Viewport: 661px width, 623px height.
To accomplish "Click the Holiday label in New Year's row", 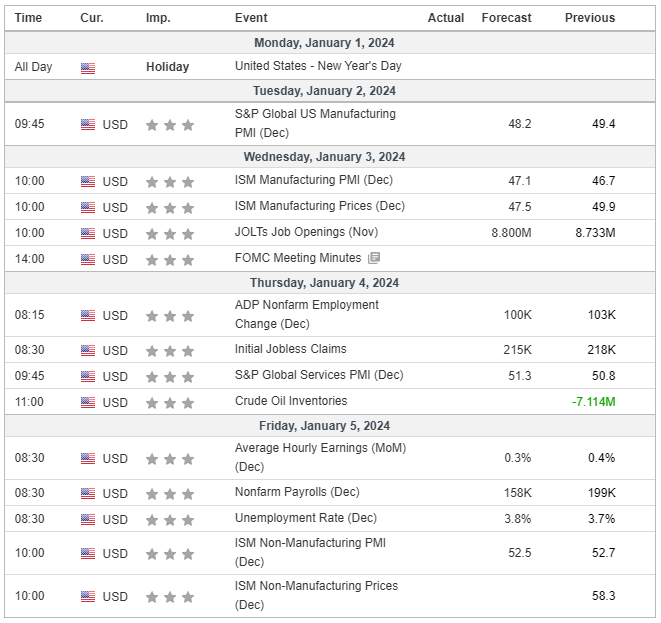I will pyautogui.click(x=167, y=67).
